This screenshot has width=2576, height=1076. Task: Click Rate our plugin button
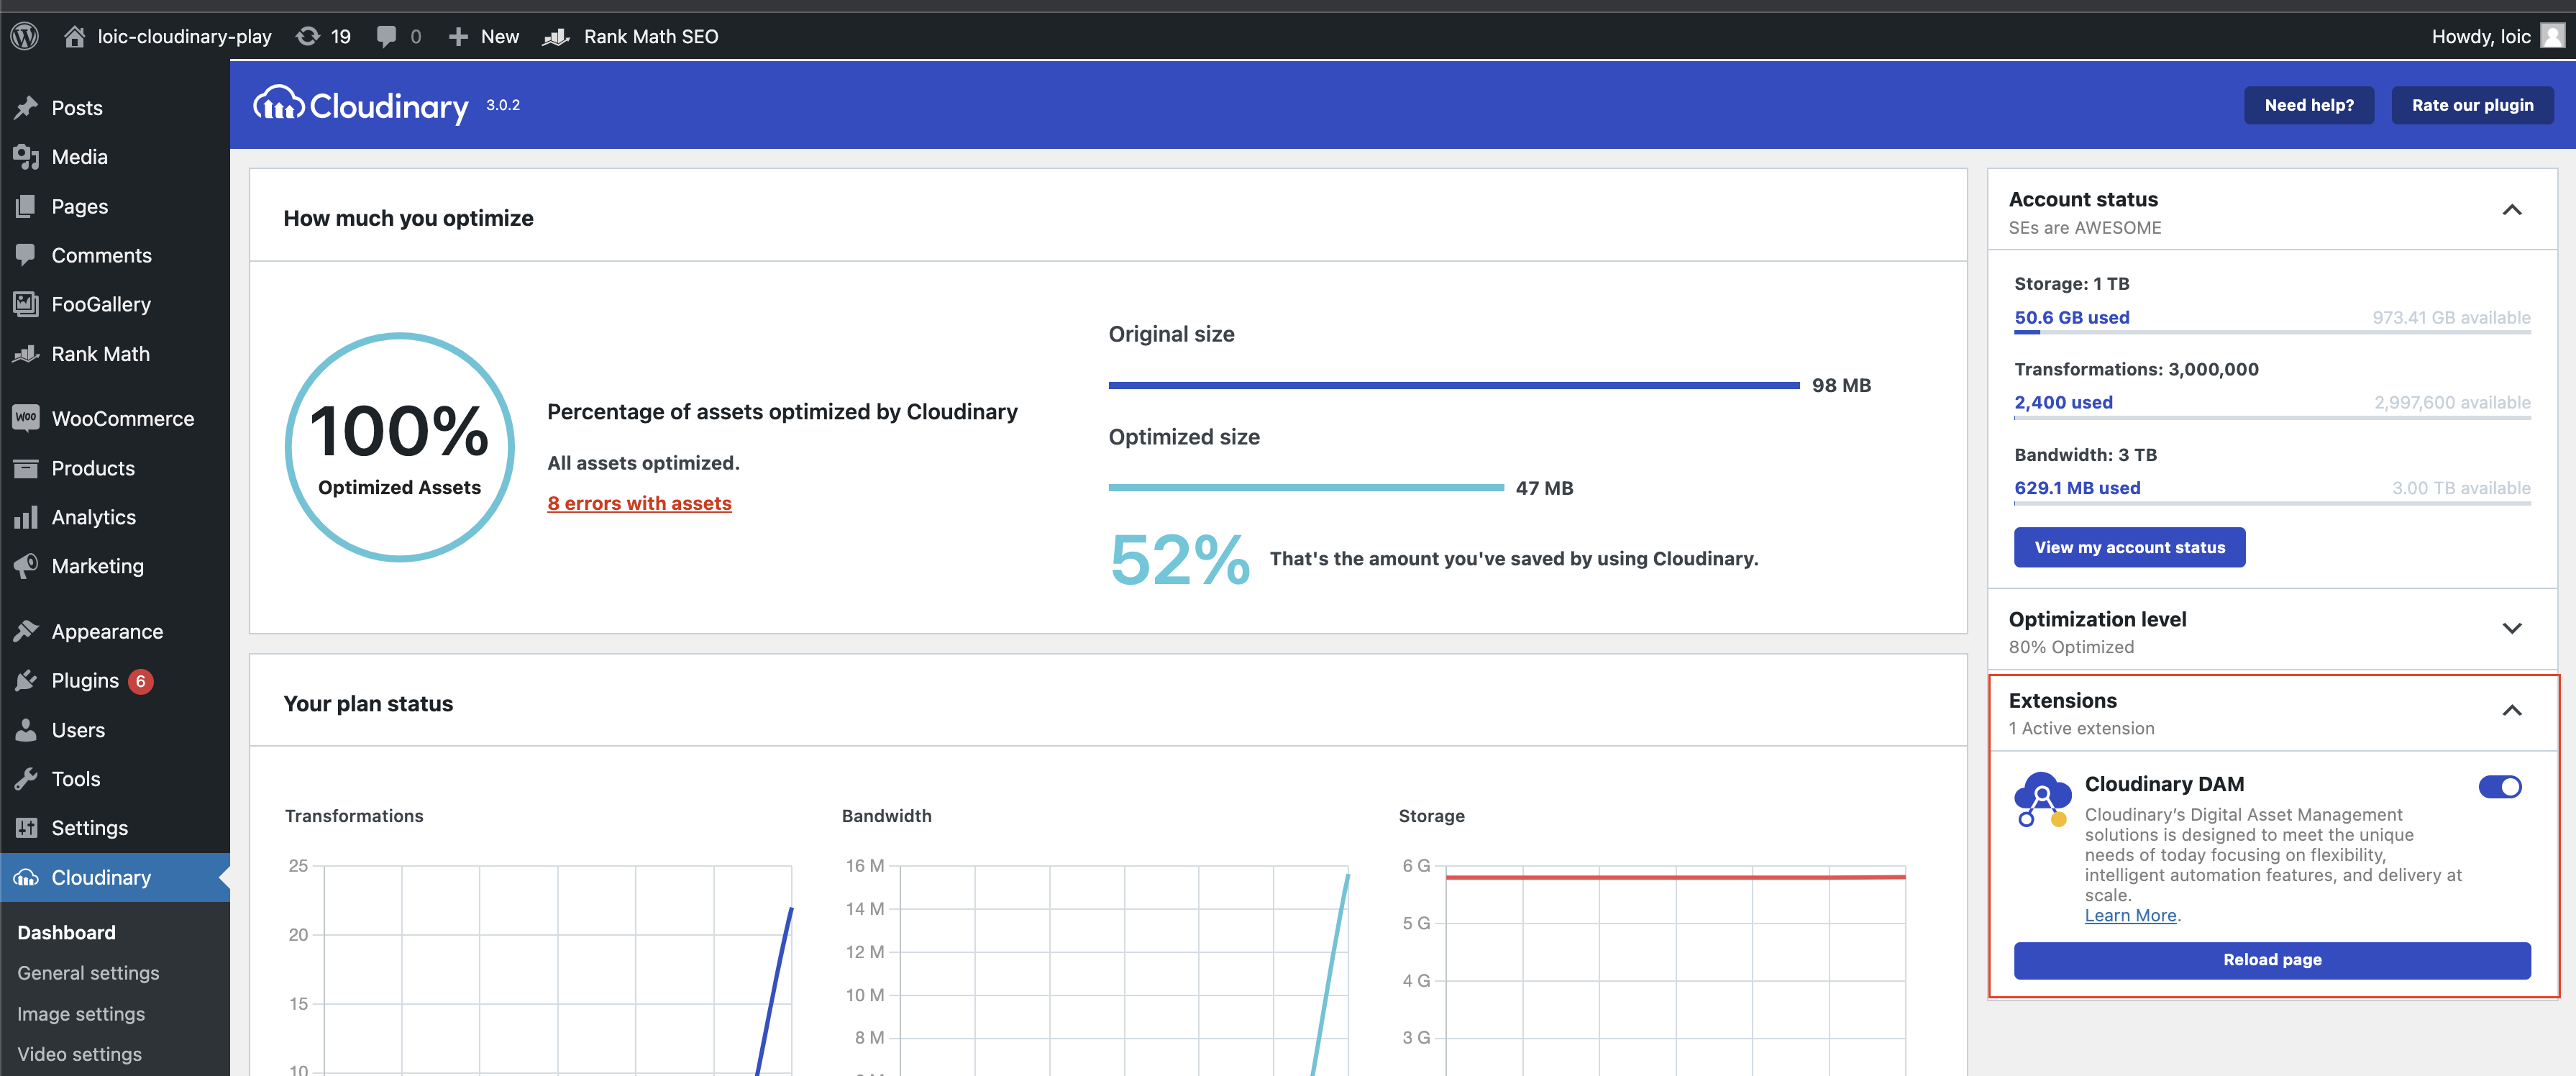tap(2472, 105)
